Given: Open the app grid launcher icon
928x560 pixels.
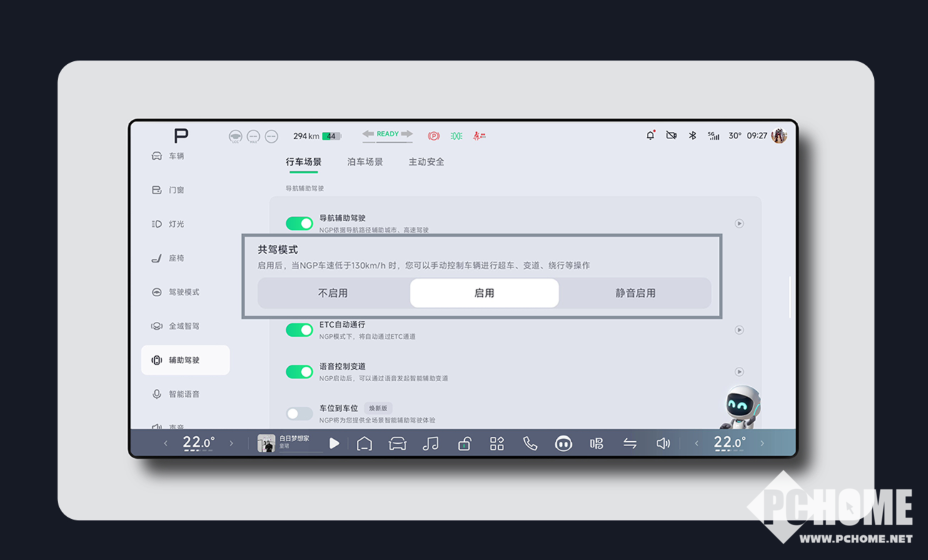Looking at the screenshot, I should [497, 443].
